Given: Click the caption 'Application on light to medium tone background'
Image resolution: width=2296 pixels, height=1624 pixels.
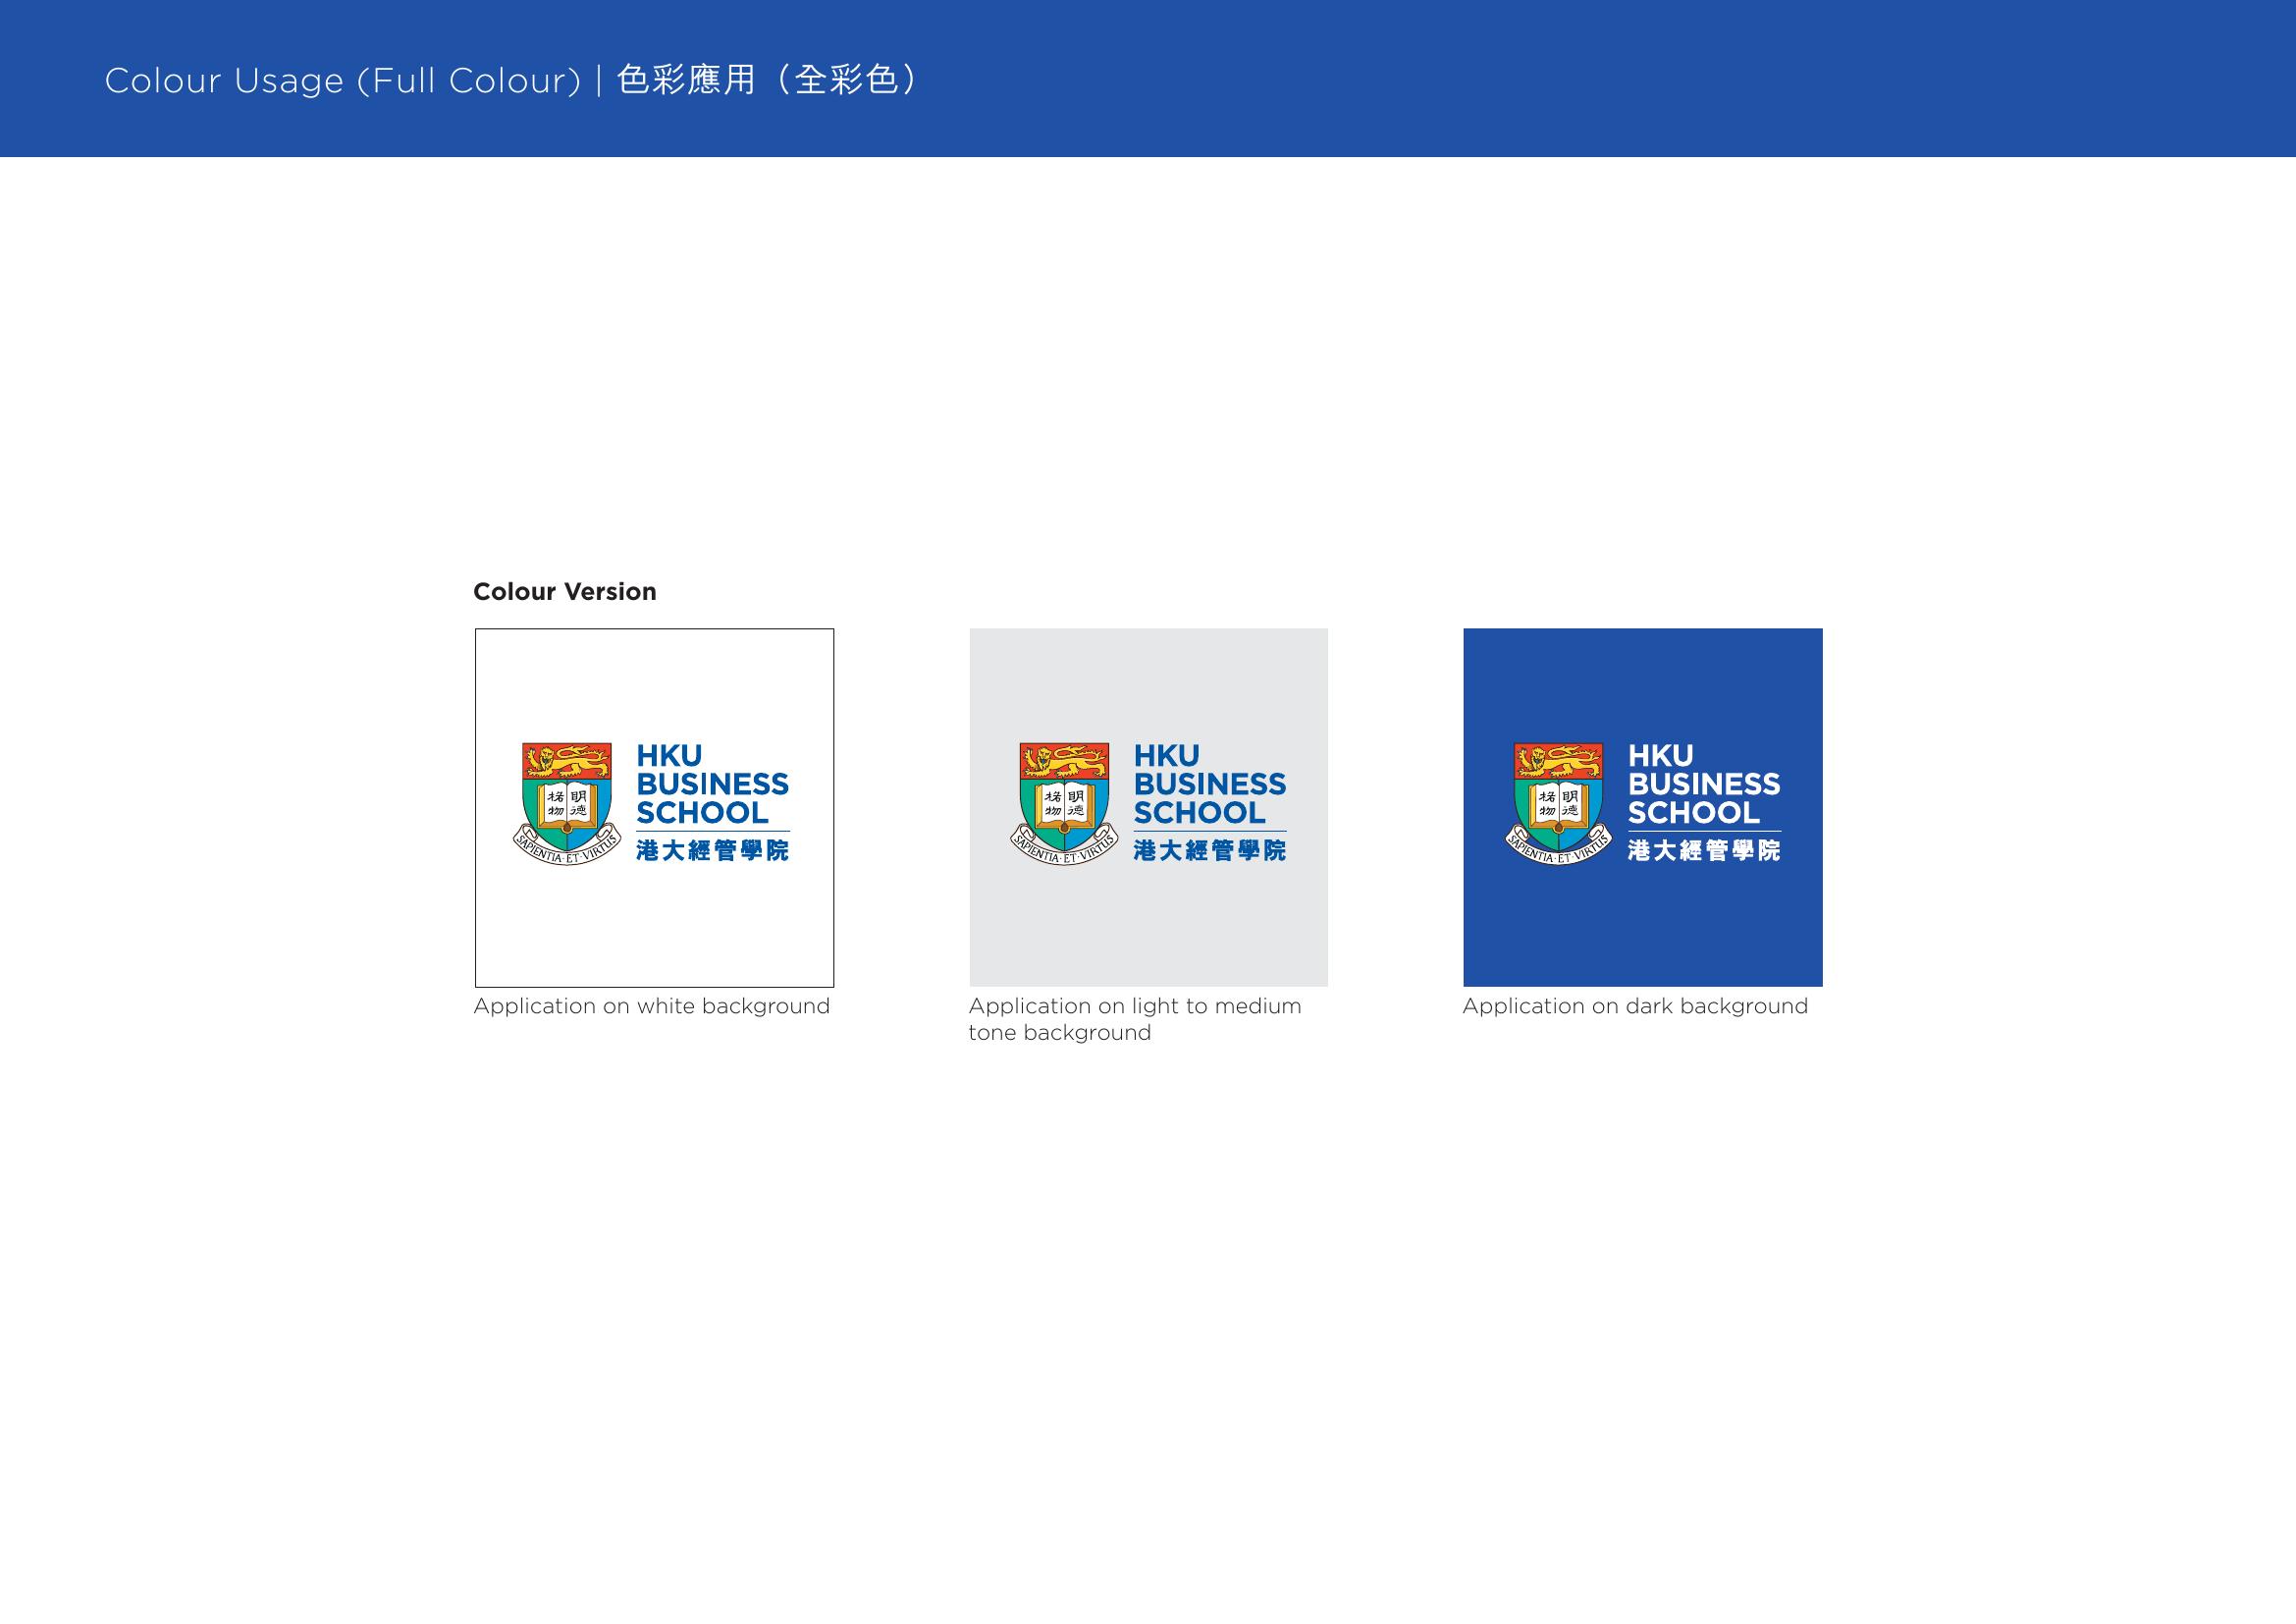Looking at the screenshot, I should coord(1135,1019).
